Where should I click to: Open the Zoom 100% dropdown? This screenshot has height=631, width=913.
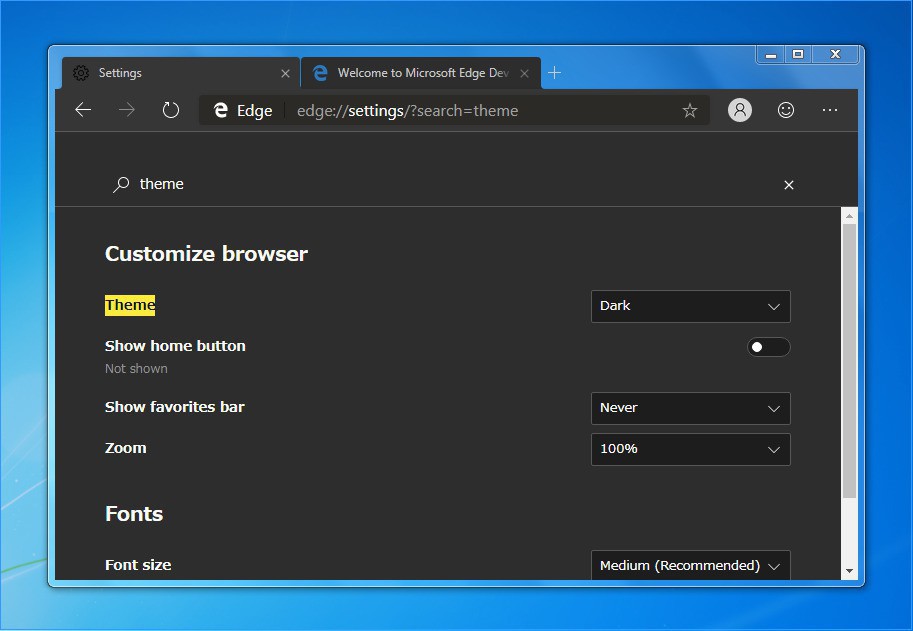(x=690, y=449)
